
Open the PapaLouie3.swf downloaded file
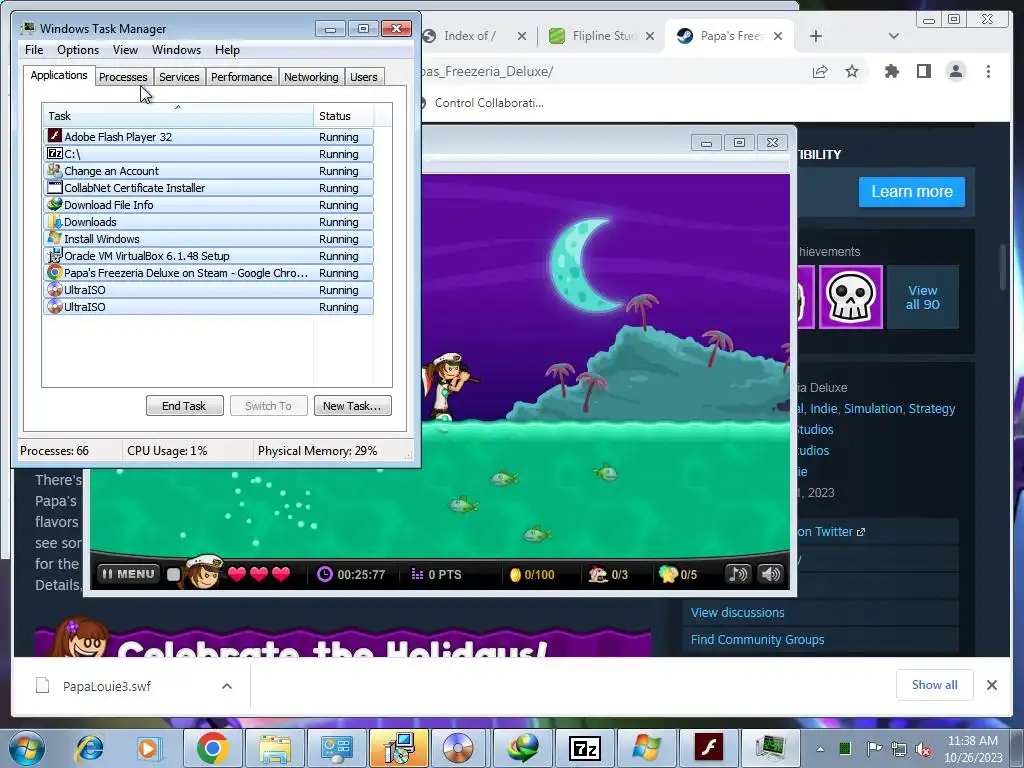[x=106, y=686]
